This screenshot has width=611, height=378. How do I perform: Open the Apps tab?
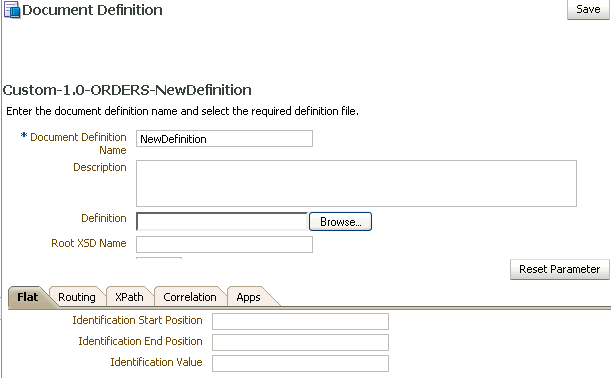point(248,297)
